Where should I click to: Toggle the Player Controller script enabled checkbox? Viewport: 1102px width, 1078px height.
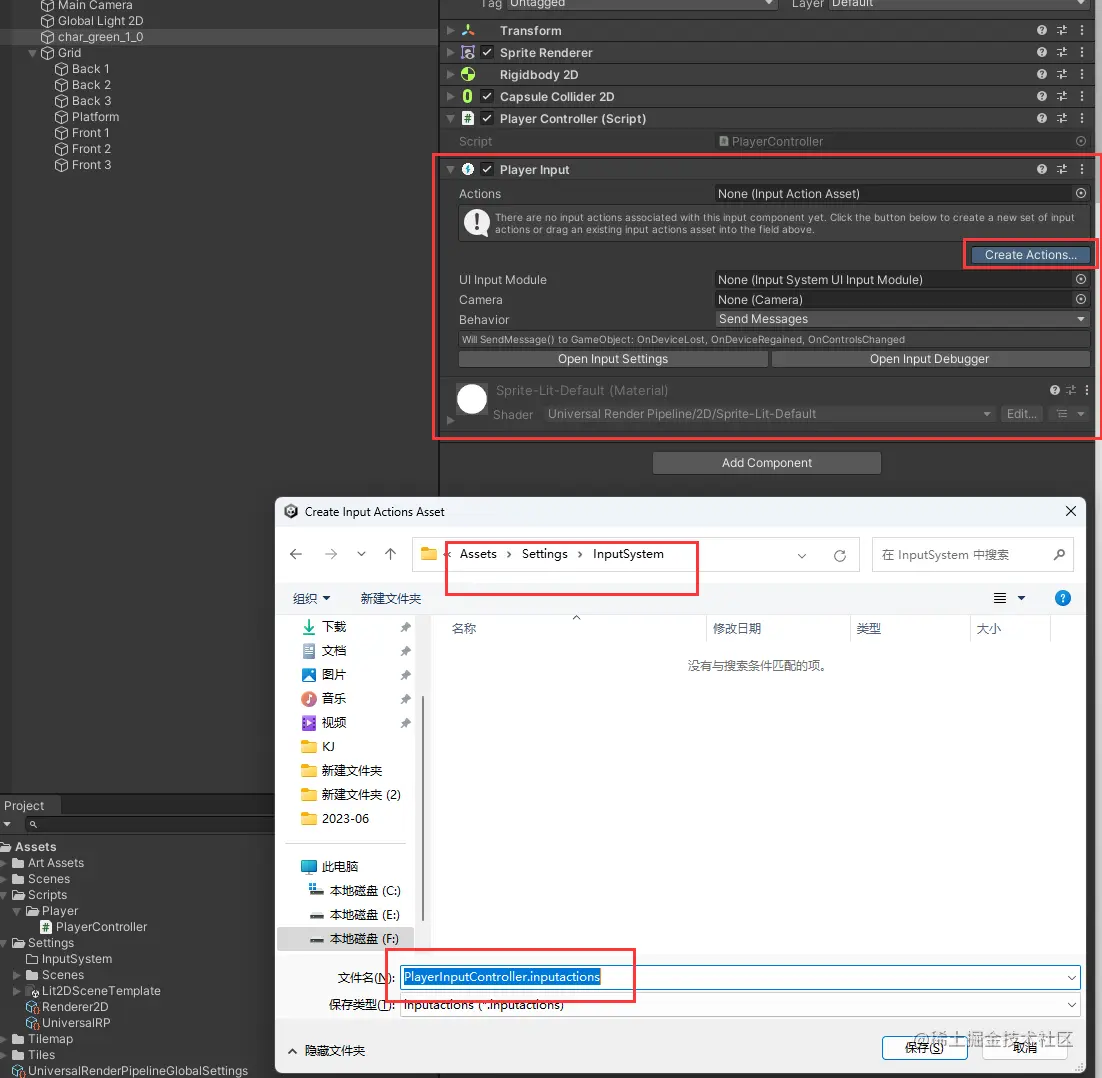tap(487, 118)
